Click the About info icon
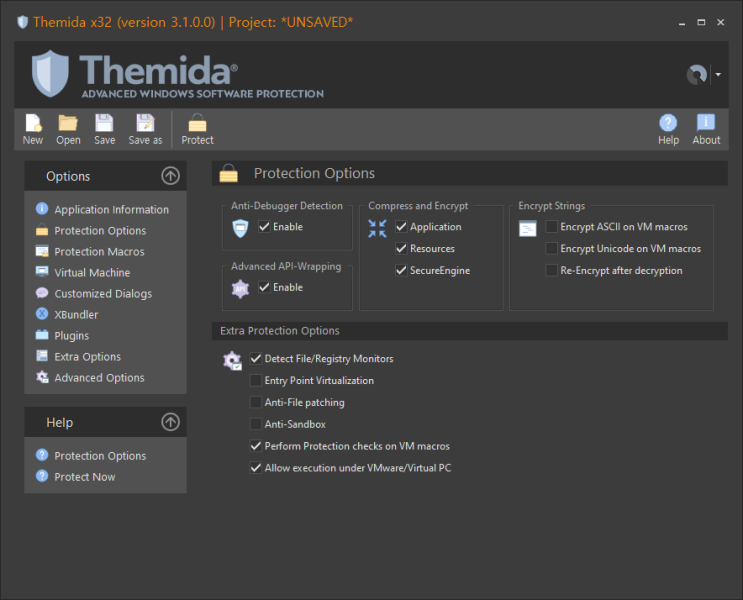The width and height of the screenshot is (743, 600). tap(706, 124)
